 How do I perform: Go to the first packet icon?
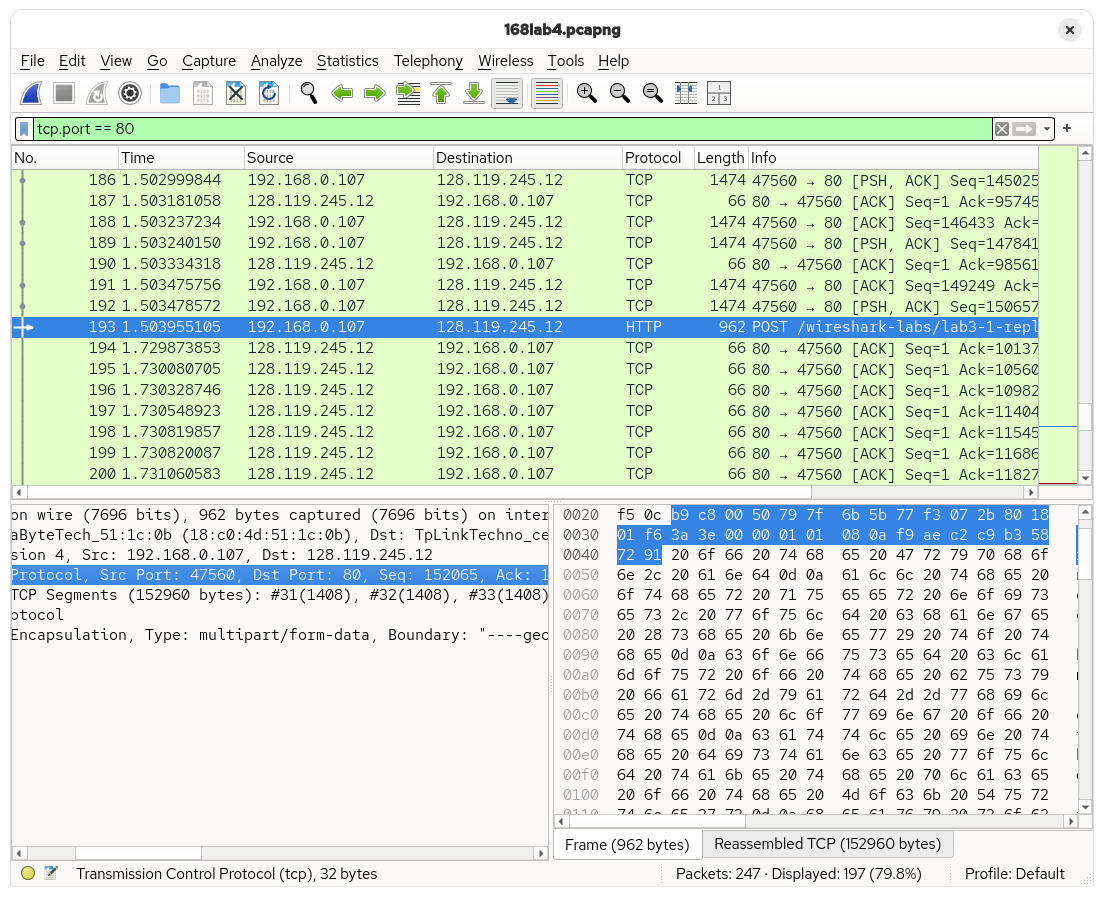441,94
